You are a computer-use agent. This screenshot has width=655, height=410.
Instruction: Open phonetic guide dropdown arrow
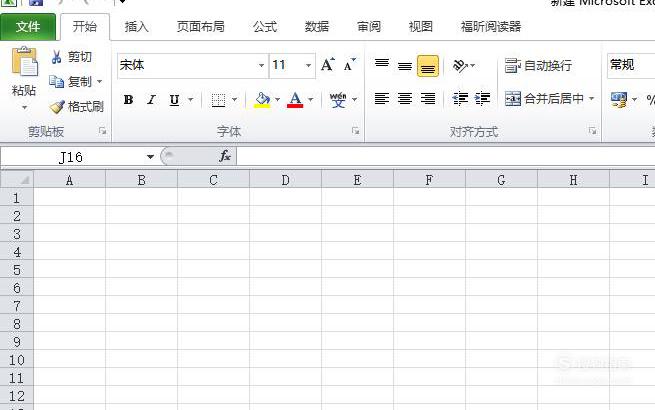pos(354,99)
